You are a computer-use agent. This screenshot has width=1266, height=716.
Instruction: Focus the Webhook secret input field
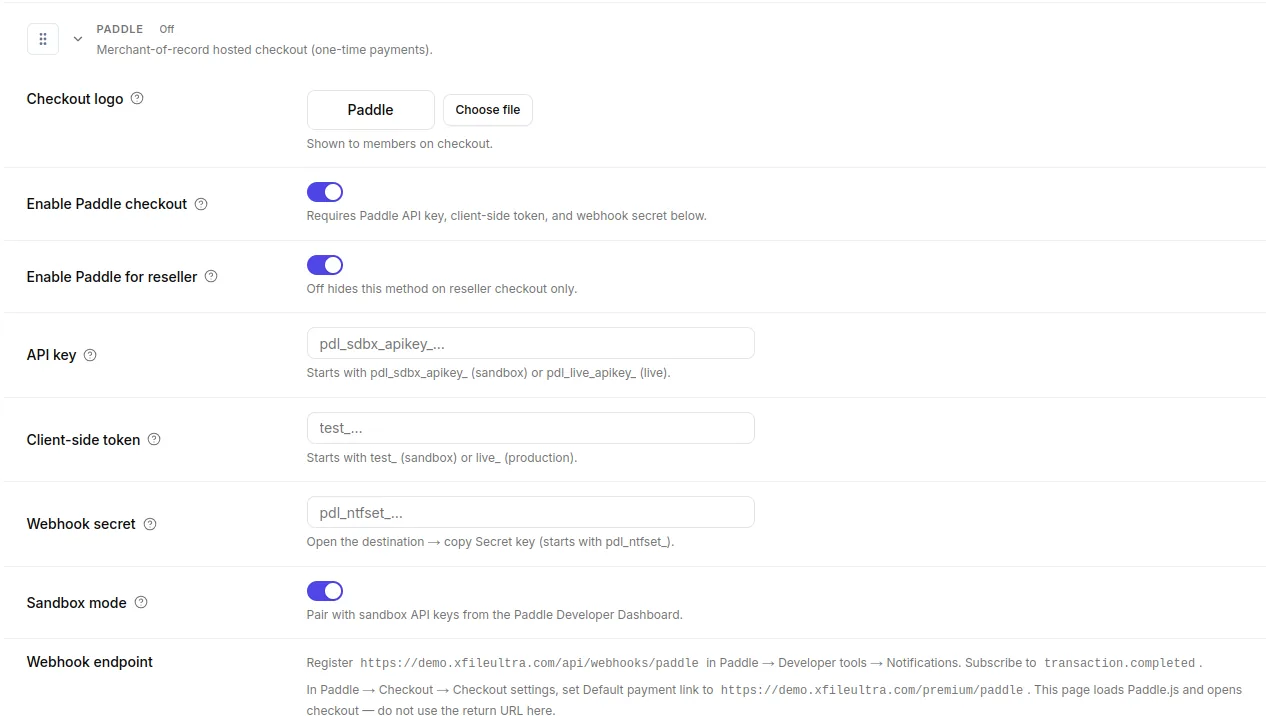(531, 512)
